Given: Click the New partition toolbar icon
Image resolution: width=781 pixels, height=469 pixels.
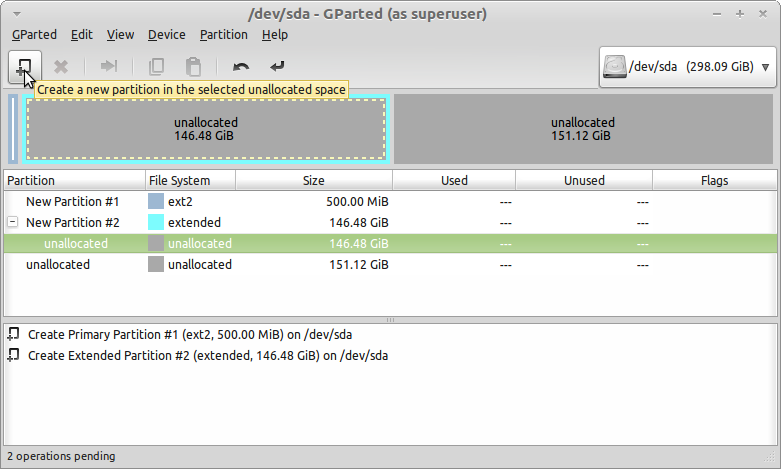Looking at the screenshot, I should click(24, 67).
